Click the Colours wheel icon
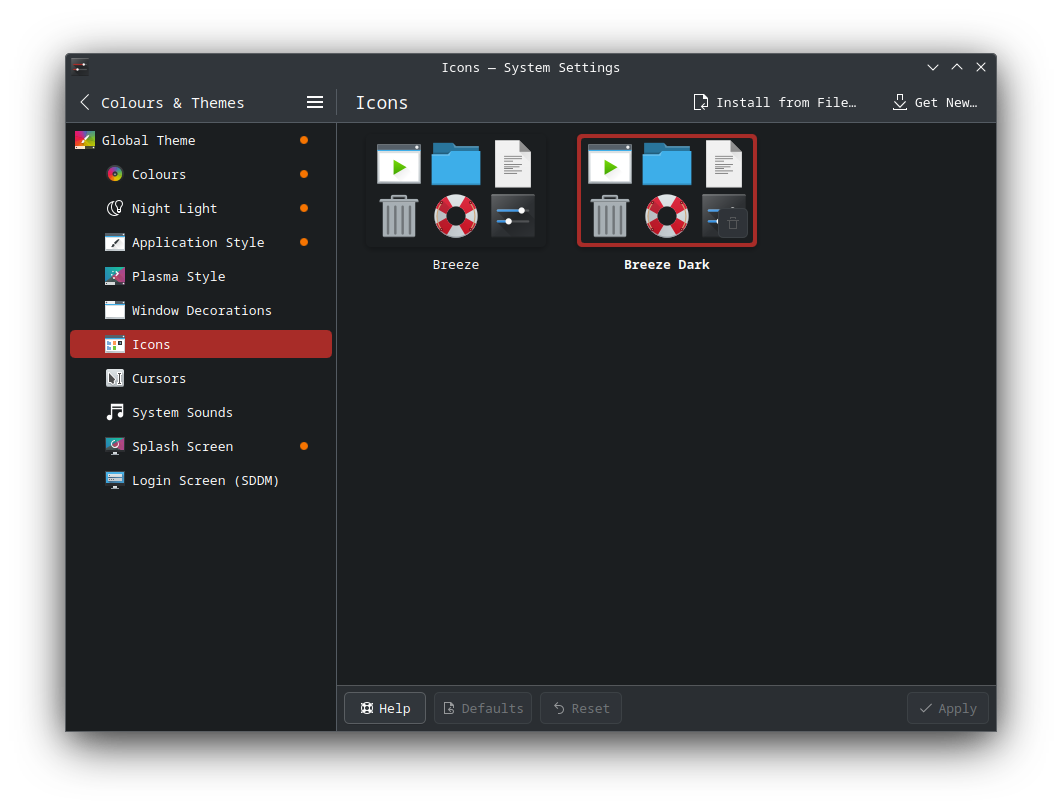The height and width of the screenshot is (810, 1063). coord(115,174)
